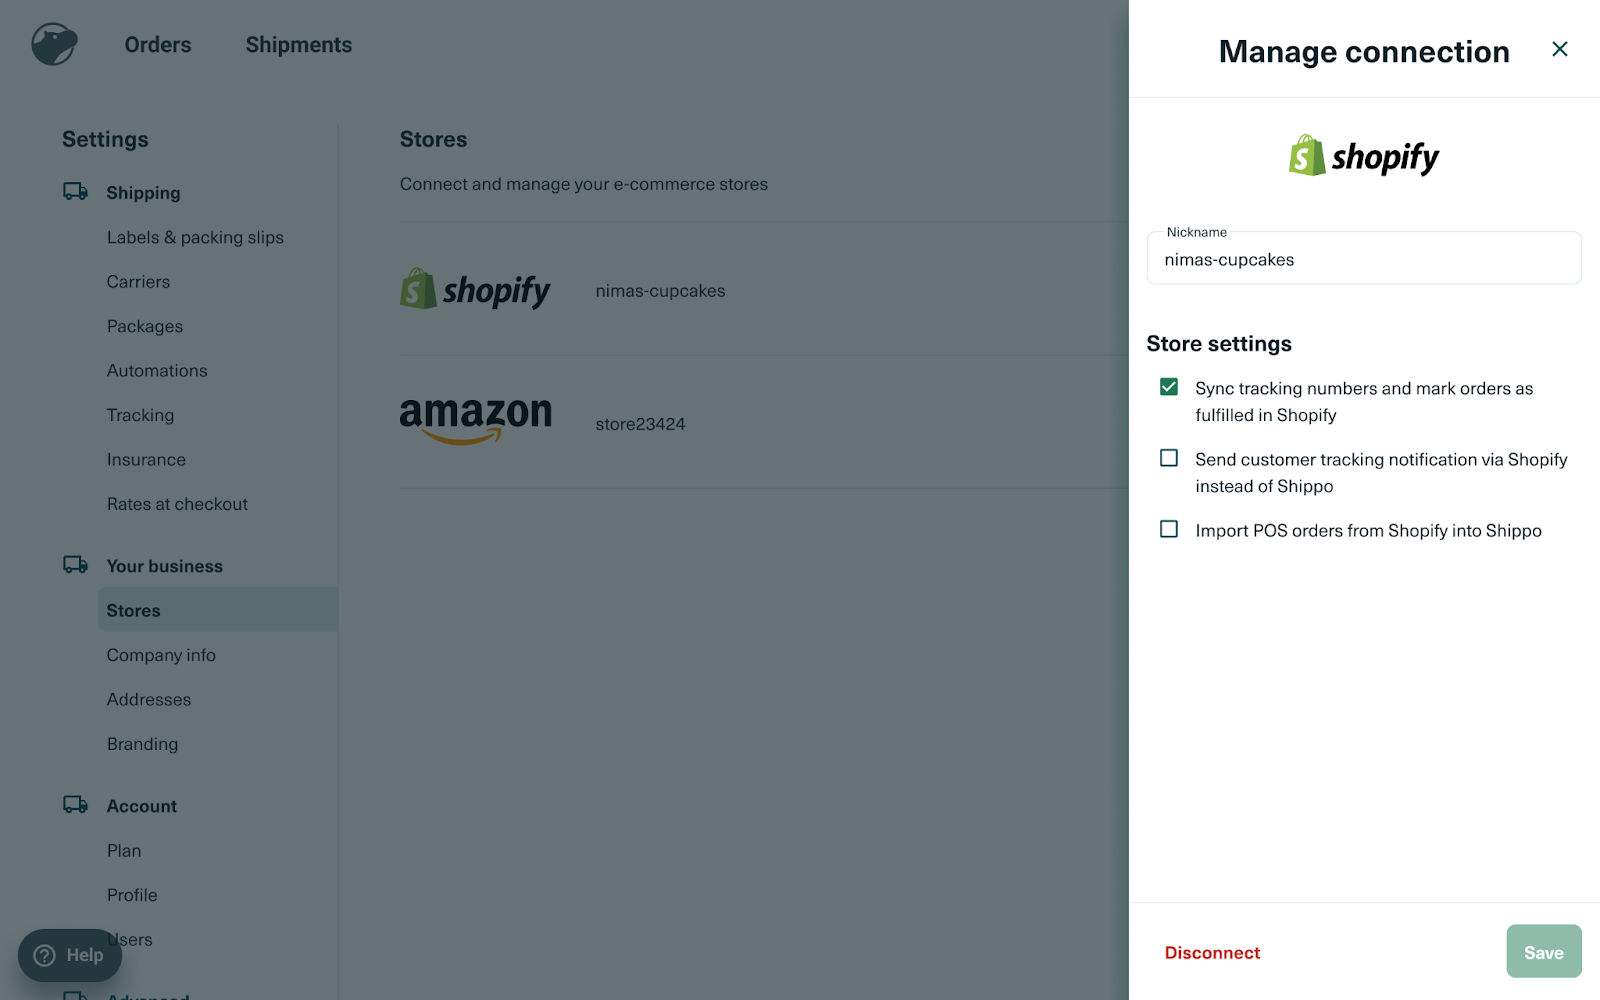Click the Shopify logo in stores list
The width and height of the screenshot is (1600, 1000).
[x=475, y=290]
